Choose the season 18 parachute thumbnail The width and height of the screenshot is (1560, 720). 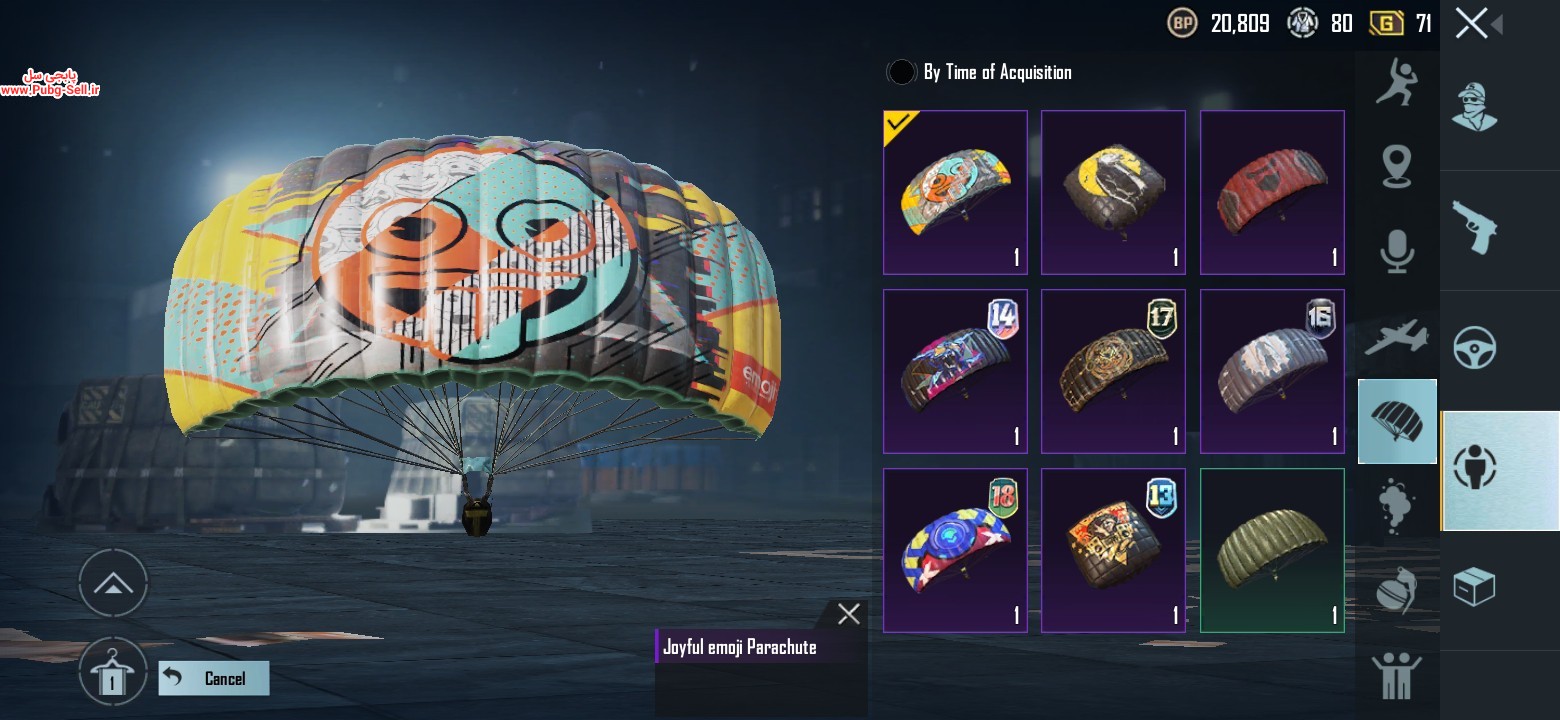click(x=955, y=551)
